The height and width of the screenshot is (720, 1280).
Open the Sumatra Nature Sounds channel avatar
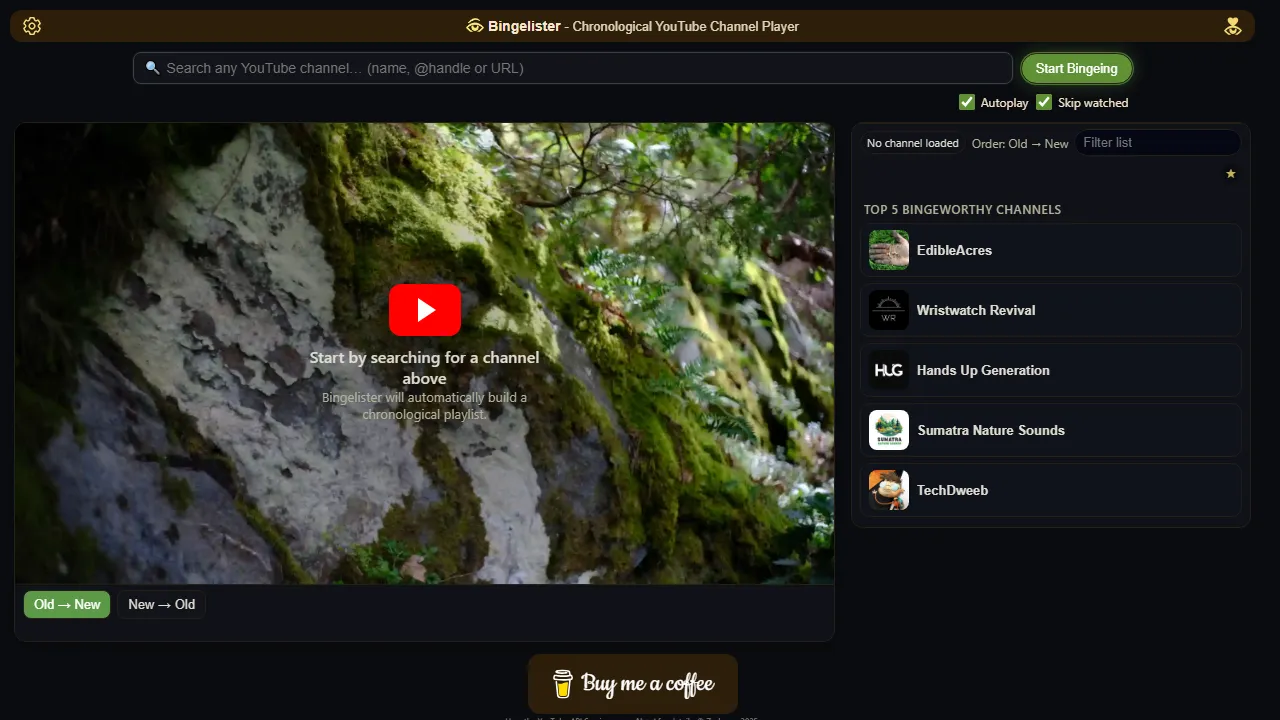[888, 430]
